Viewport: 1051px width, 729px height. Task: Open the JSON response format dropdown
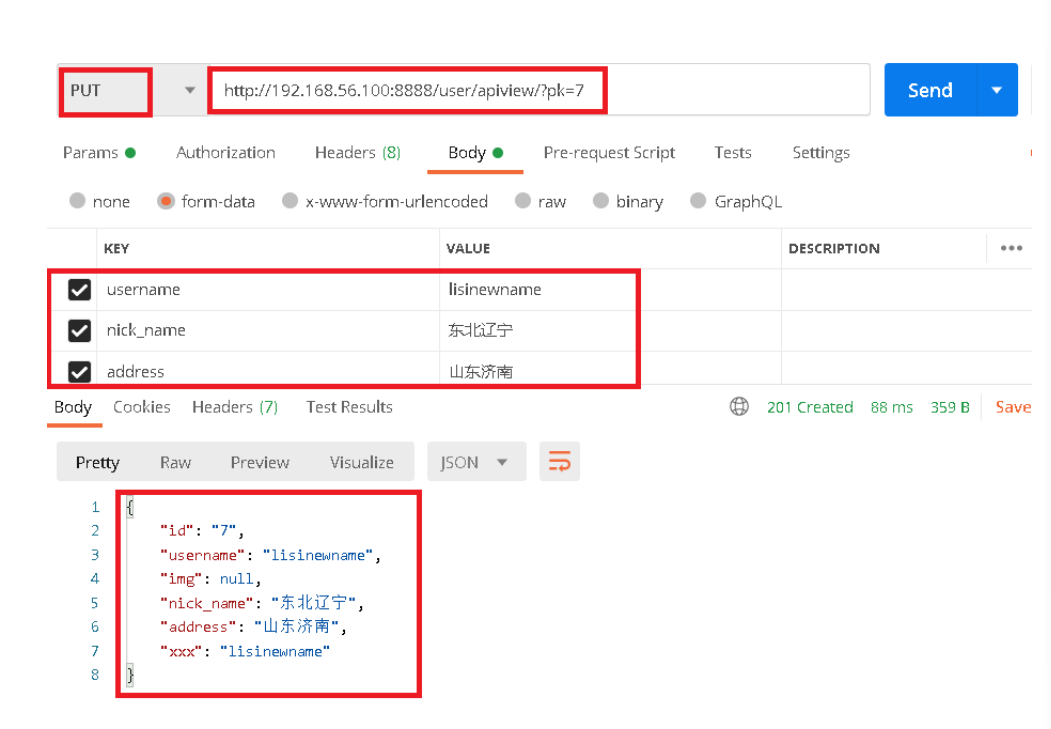point(476,462)
